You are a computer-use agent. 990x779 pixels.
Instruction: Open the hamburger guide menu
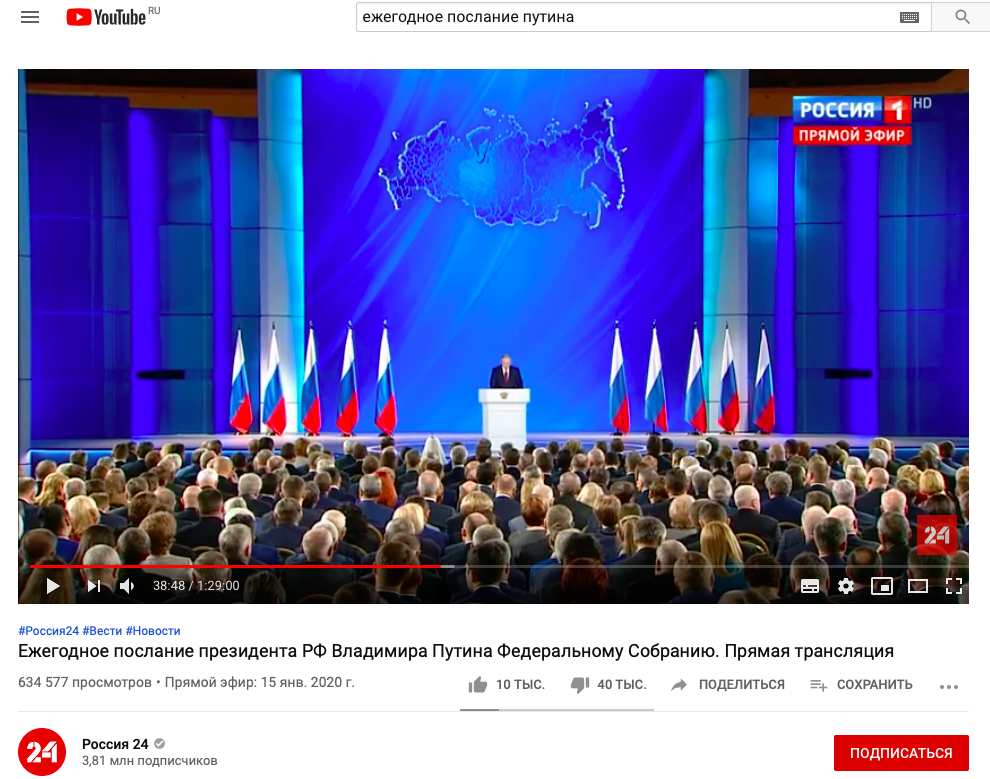30,17
